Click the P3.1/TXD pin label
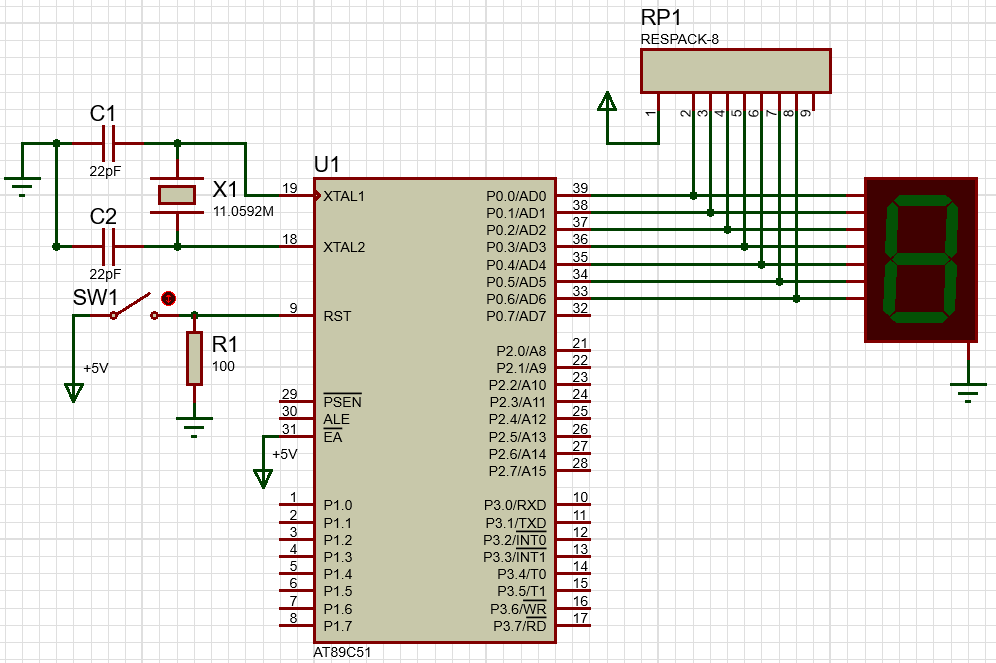The height and width of the screenshot is (663, 996). (516, 523)
